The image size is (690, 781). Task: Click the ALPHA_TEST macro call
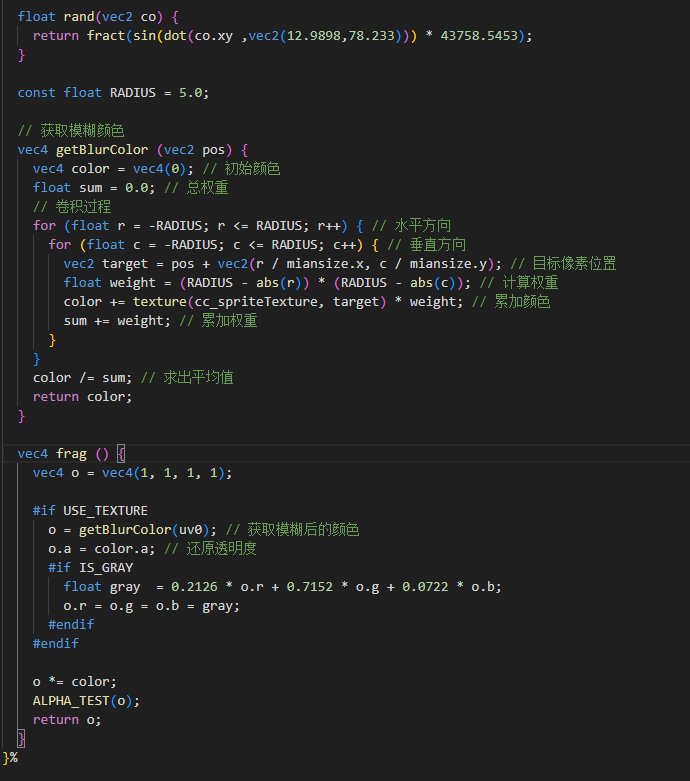click(x=71, y=700)
